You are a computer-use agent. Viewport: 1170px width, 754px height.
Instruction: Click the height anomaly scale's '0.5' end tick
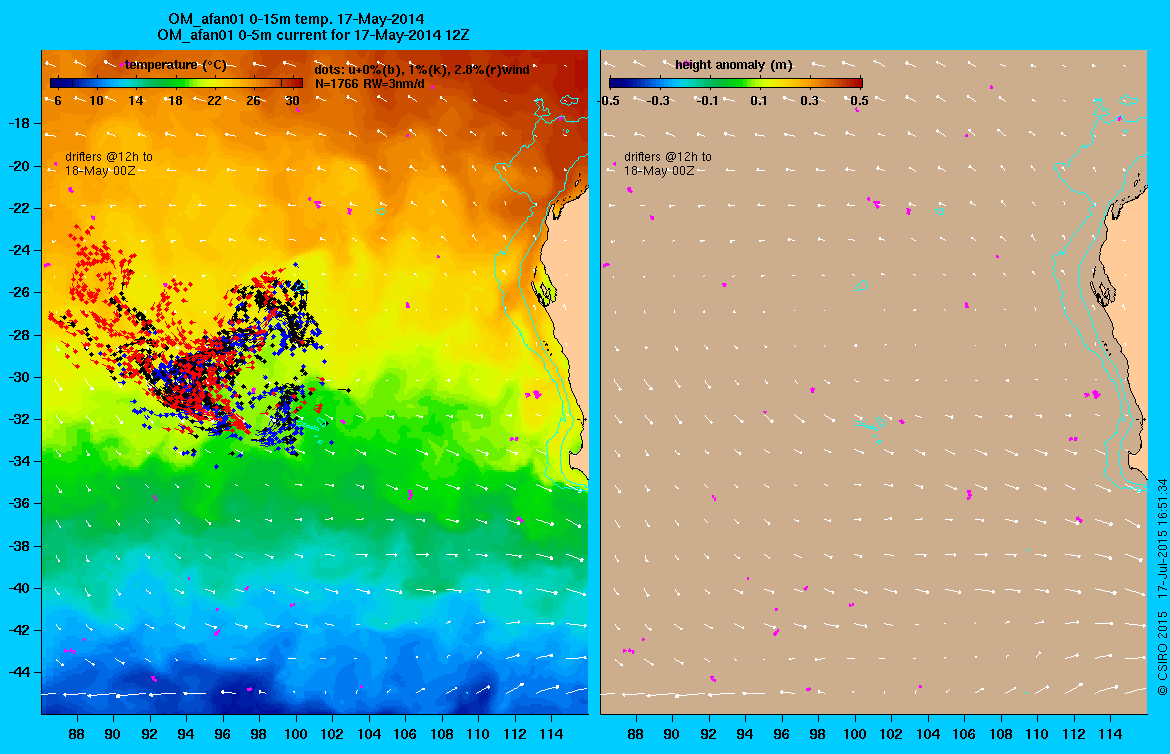[860, 101]
